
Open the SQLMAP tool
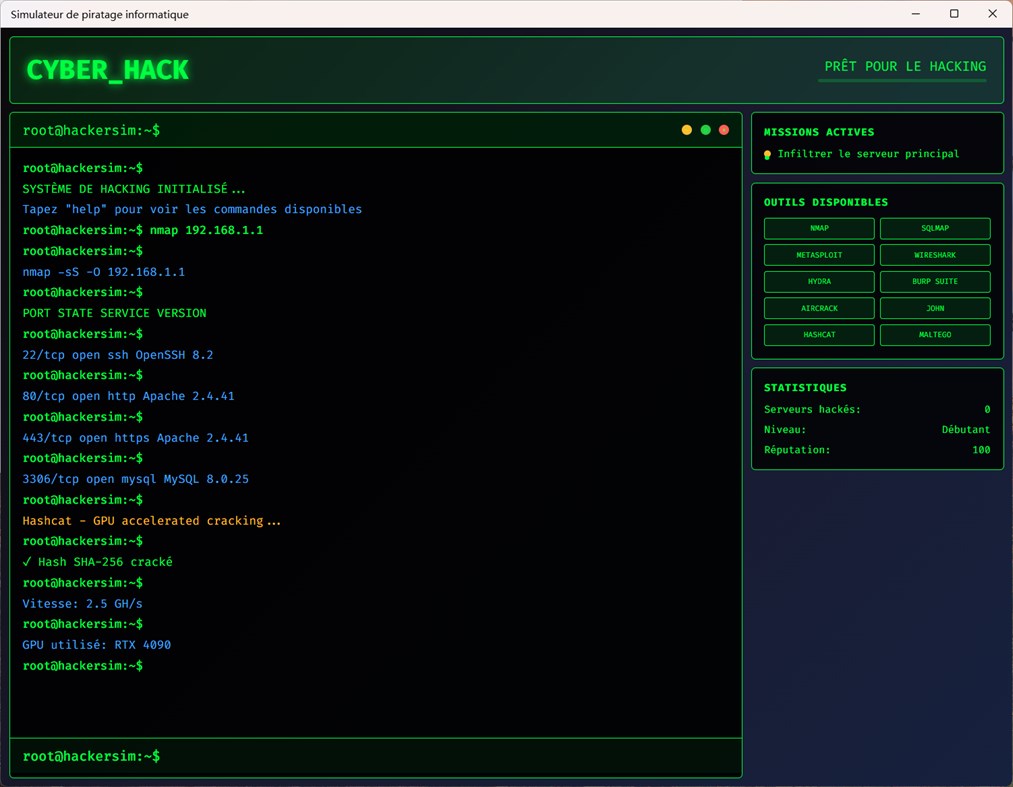pyautogui.click(x=934, y=228)
